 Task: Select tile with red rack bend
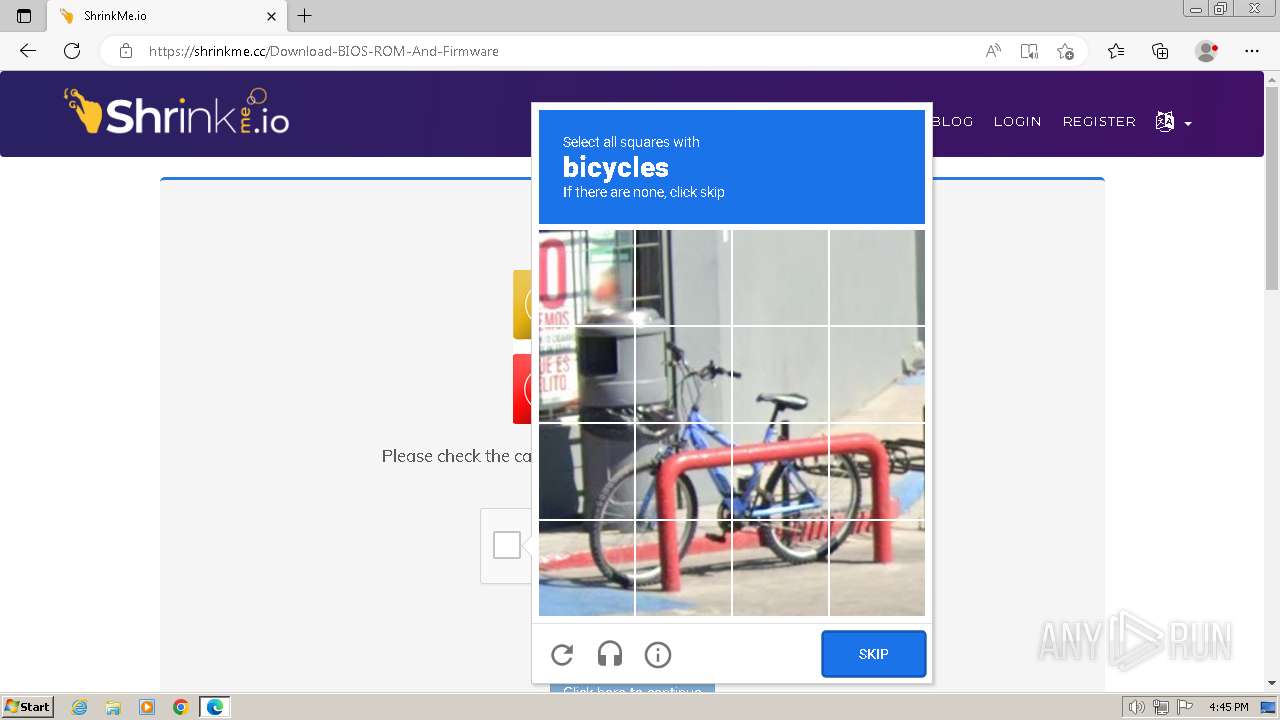(877, 471)
